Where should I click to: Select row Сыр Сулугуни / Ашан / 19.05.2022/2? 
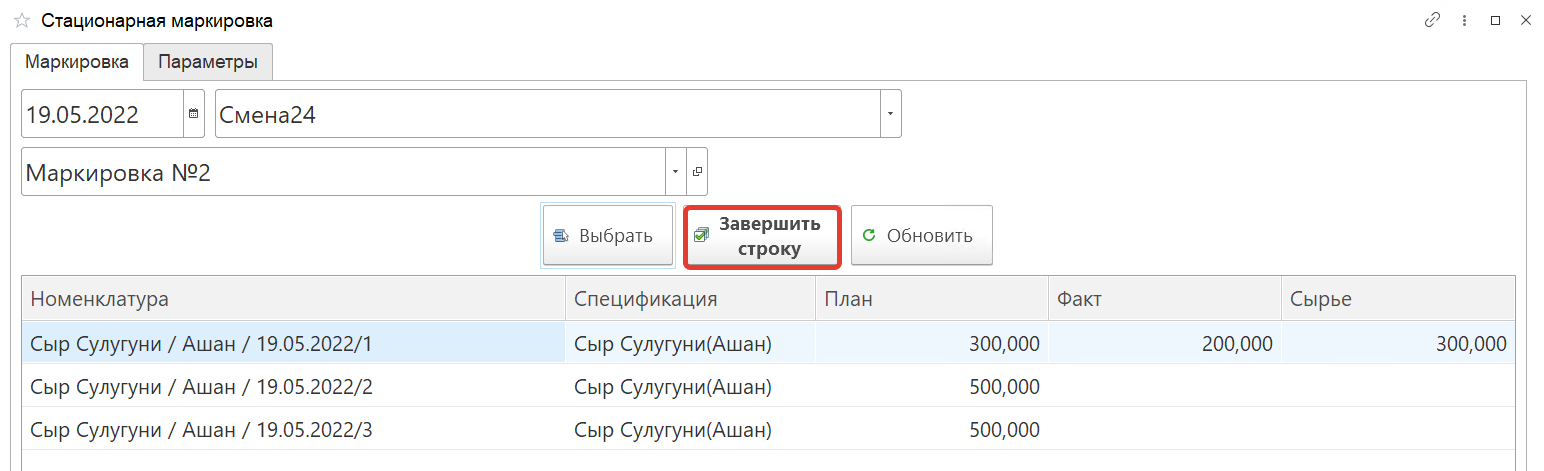[293, 386]
